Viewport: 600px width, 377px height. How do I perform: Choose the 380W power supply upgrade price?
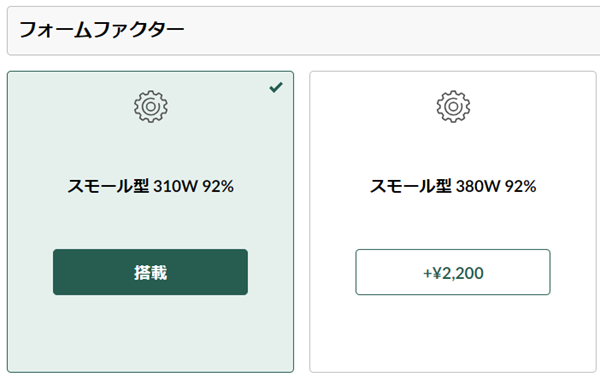(453, 273)
